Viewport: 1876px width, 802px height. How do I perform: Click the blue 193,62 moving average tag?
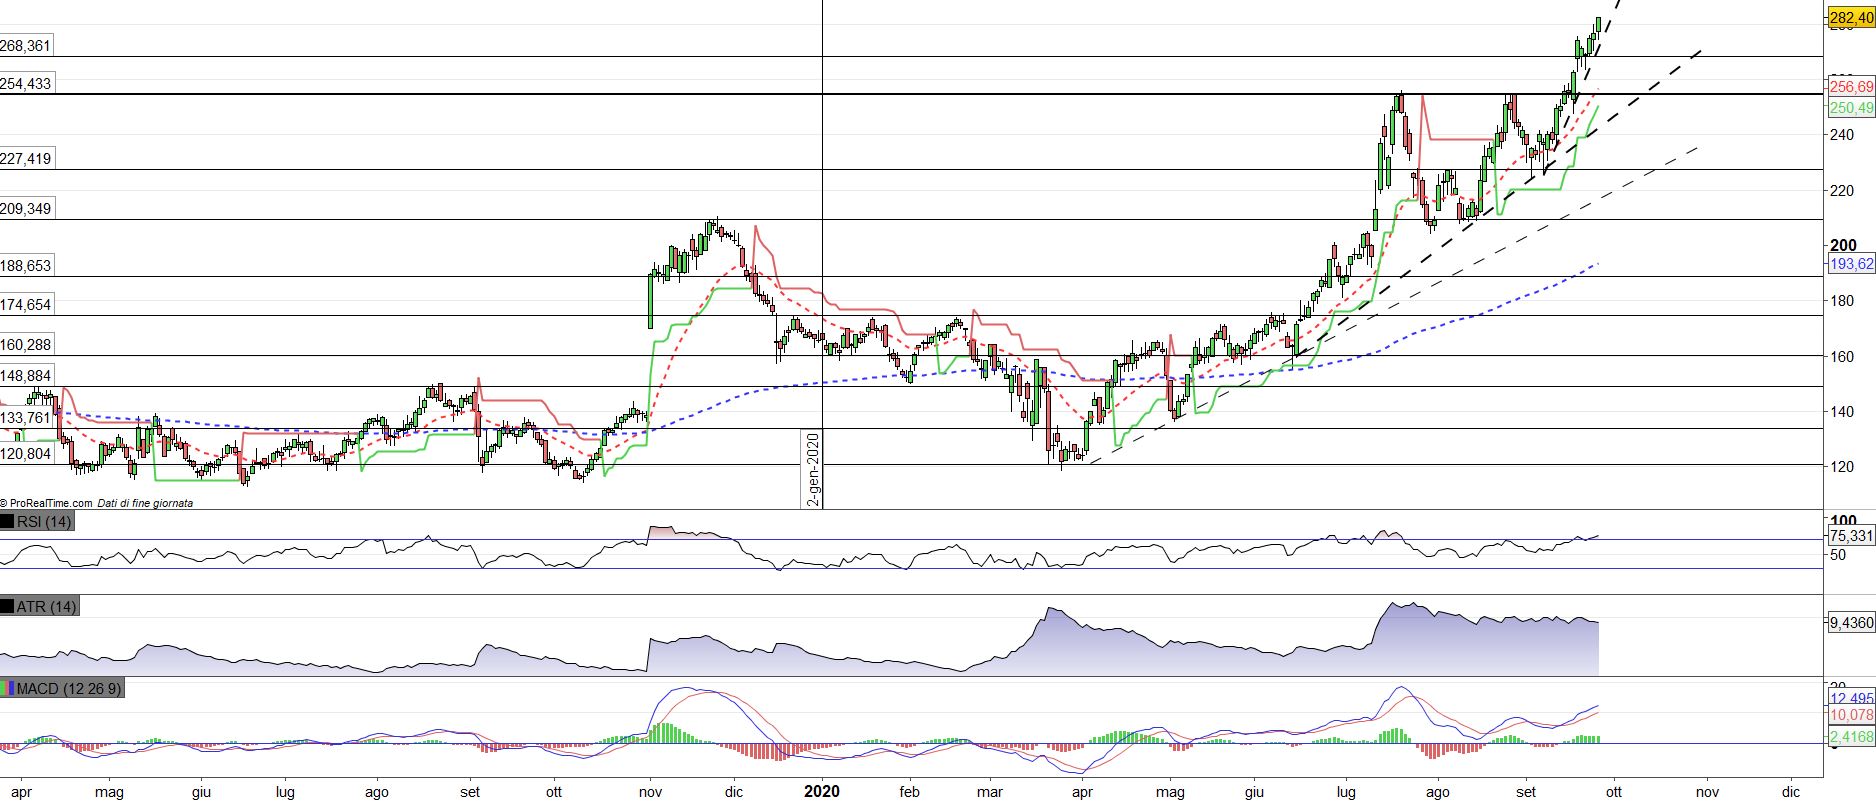(x=1851, y=264)
